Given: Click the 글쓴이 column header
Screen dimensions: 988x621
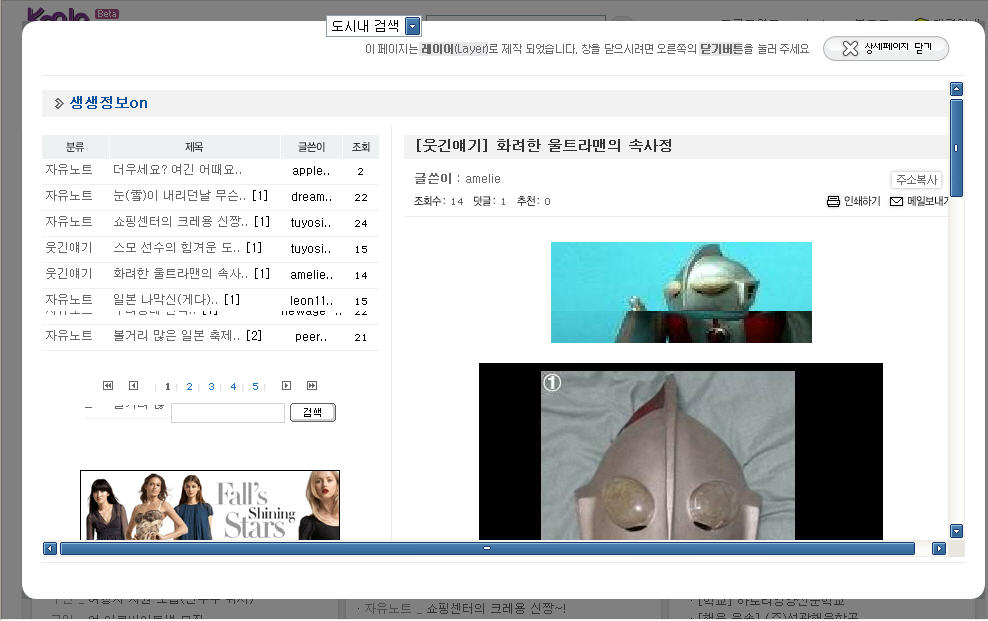Looking at the screenshot, I should click(x=311, y=147).
